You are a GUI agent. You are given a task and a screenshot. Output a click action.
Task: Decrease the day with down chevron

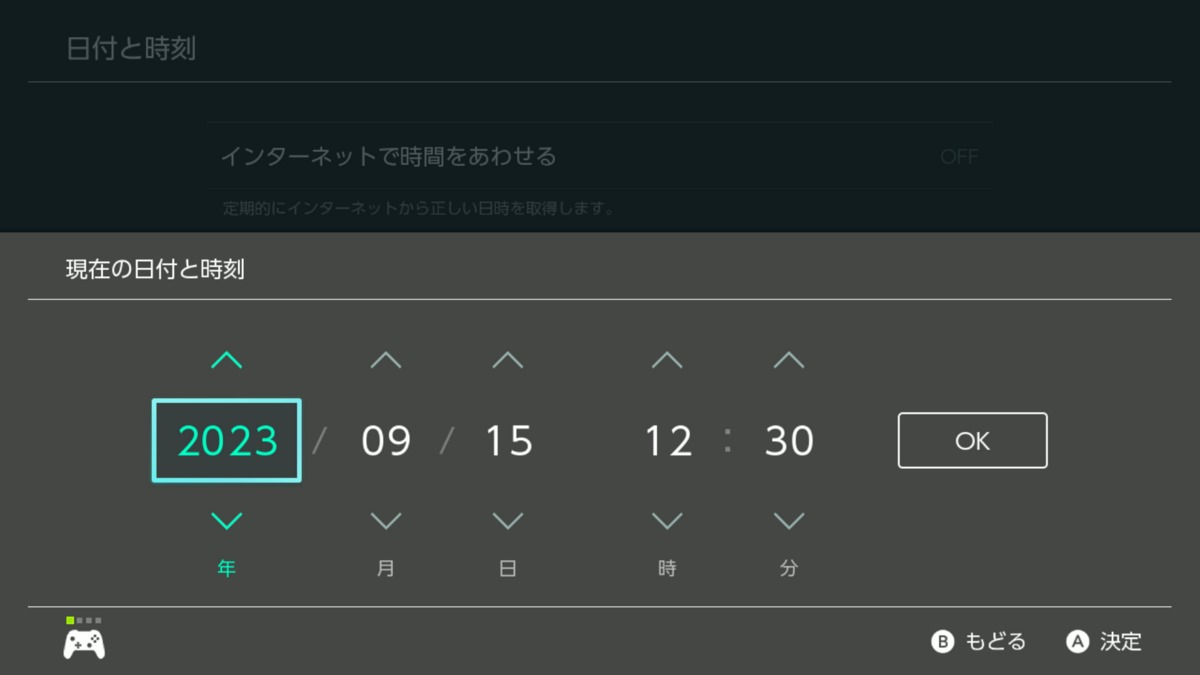[x=508, y=520]
